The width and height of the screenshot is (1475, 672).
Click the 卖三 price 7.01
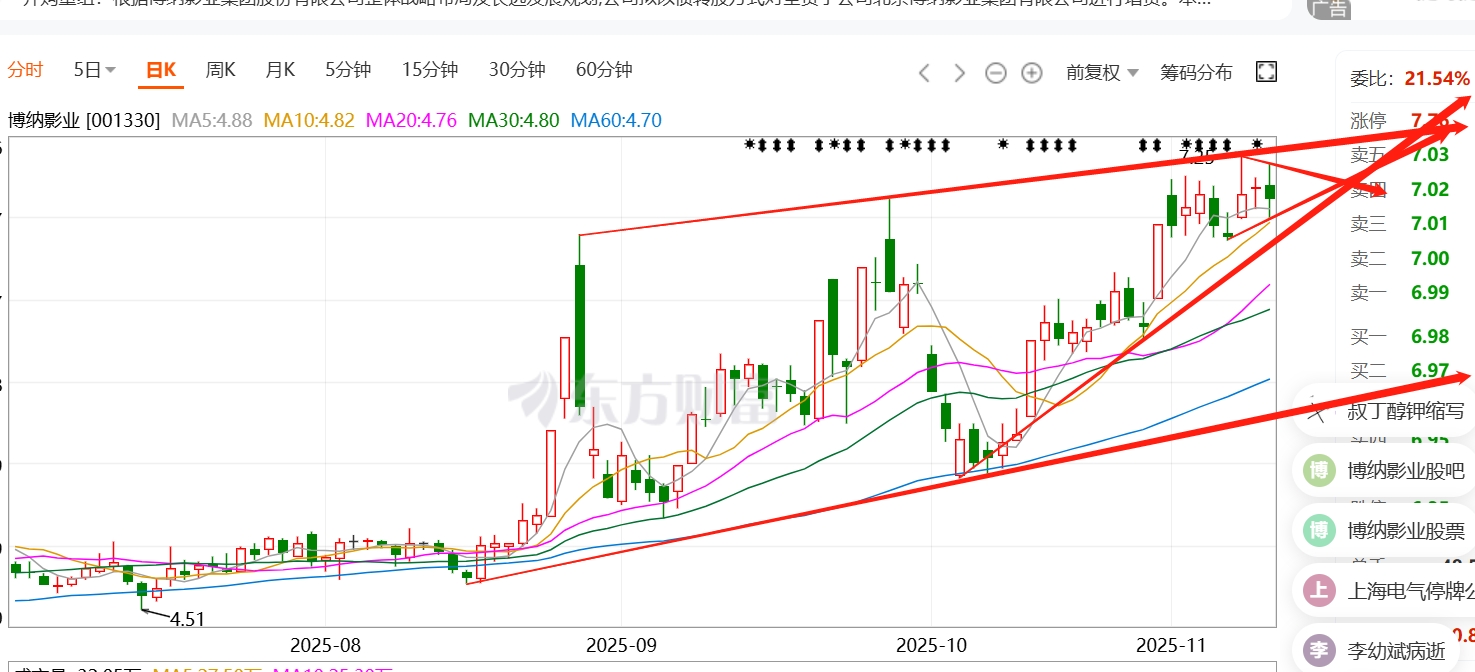coord(1430,223)
